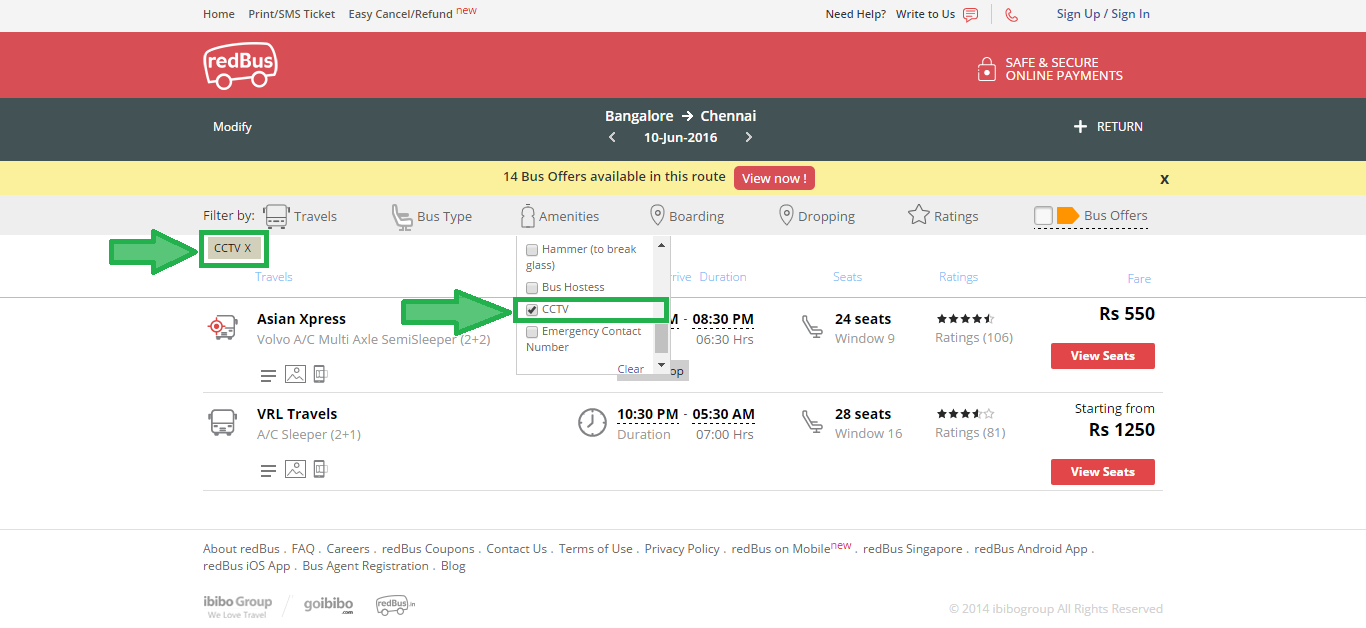Open Dropping location pin icon
The height and width of the screenshot is (628, 1366).
pyautogui.click(x=787, y=215)
